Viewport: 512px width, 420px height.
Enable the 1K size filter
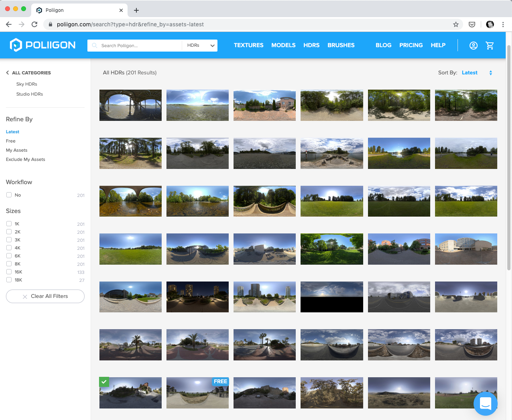(x=9, y=224)
